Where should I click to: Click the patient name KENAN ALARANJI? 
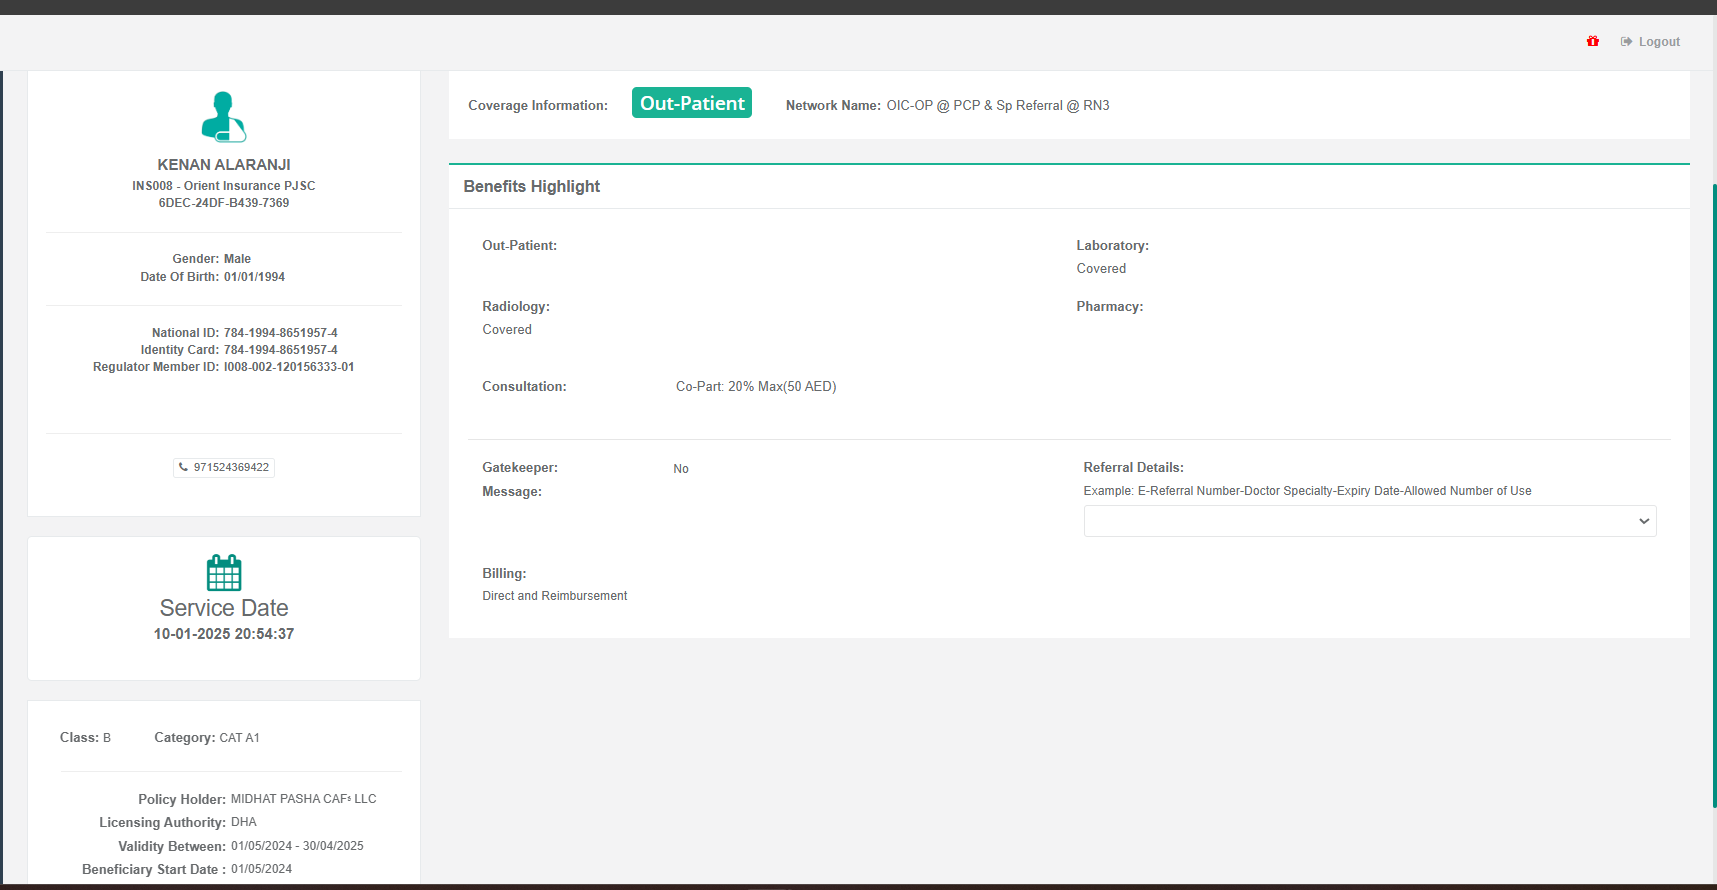224,165
